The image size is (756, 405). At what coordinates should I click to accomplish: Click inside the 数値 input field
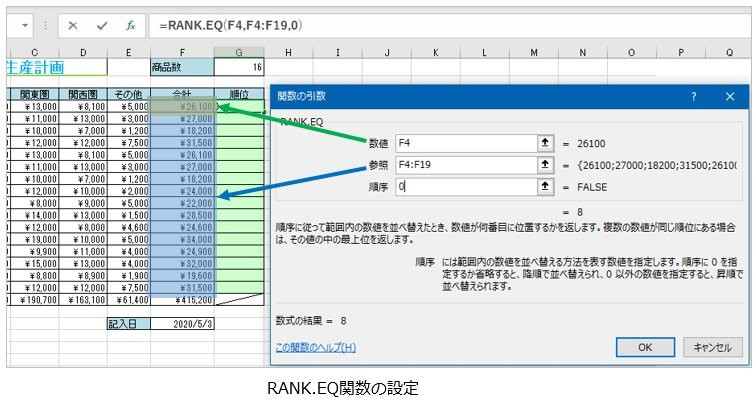point(462,142)
